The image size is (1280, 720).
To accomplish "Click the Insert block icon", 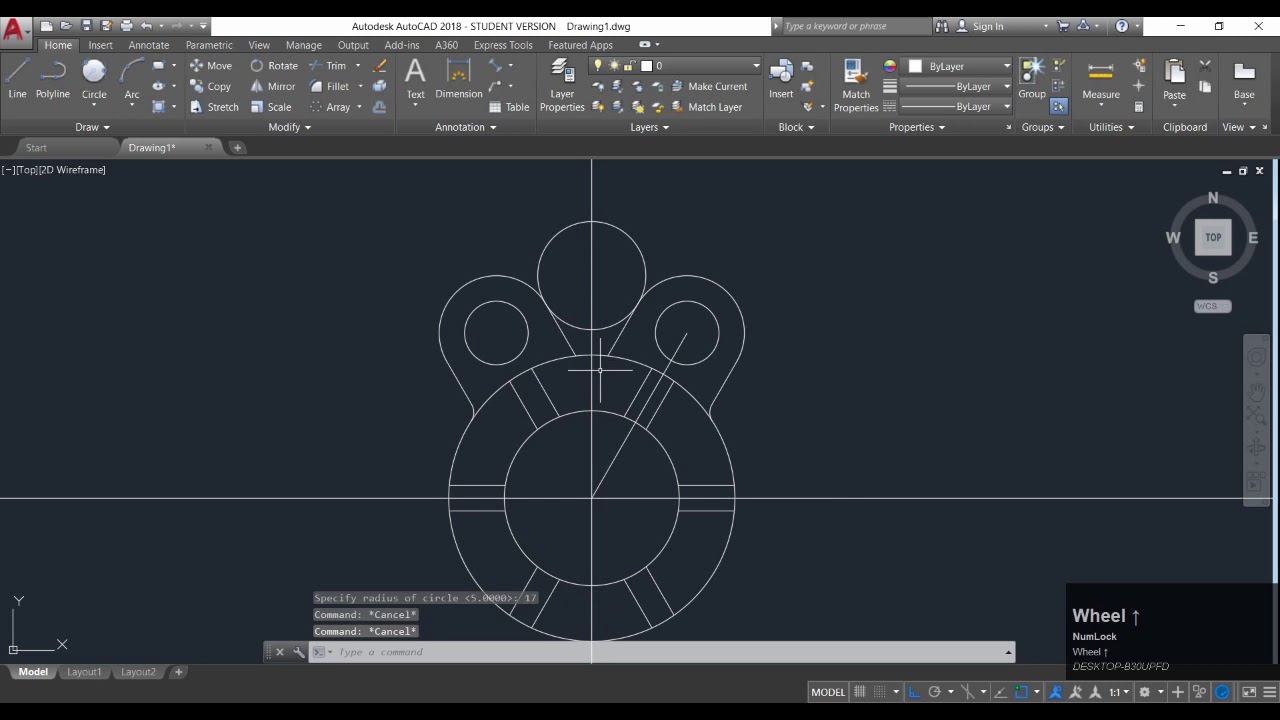I will [x=781, y=78].
